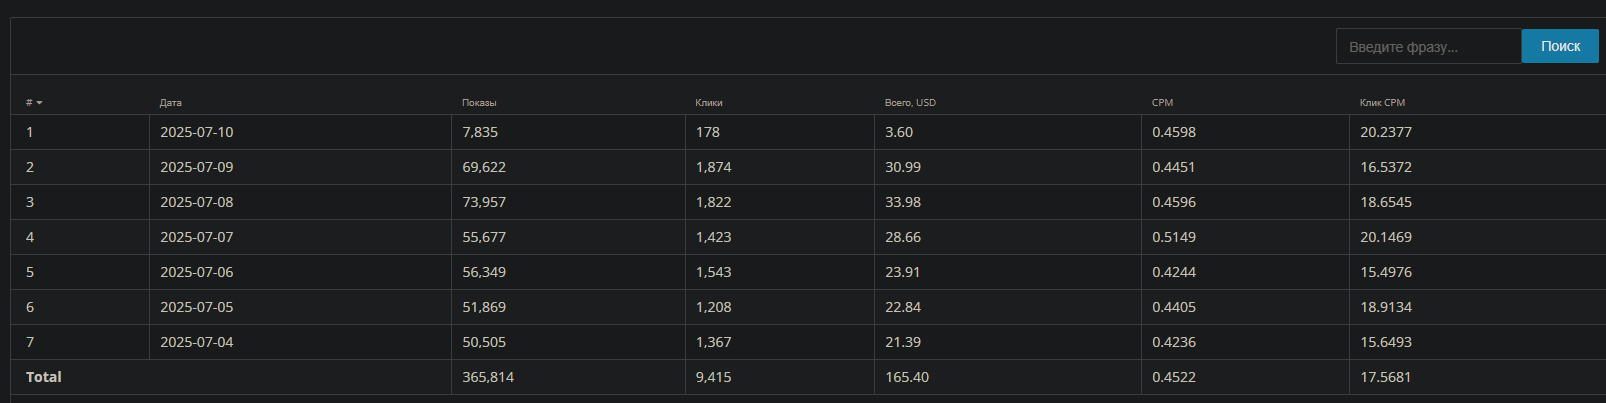
Task: Click total impressions 365,814
Action: point(488,377)
